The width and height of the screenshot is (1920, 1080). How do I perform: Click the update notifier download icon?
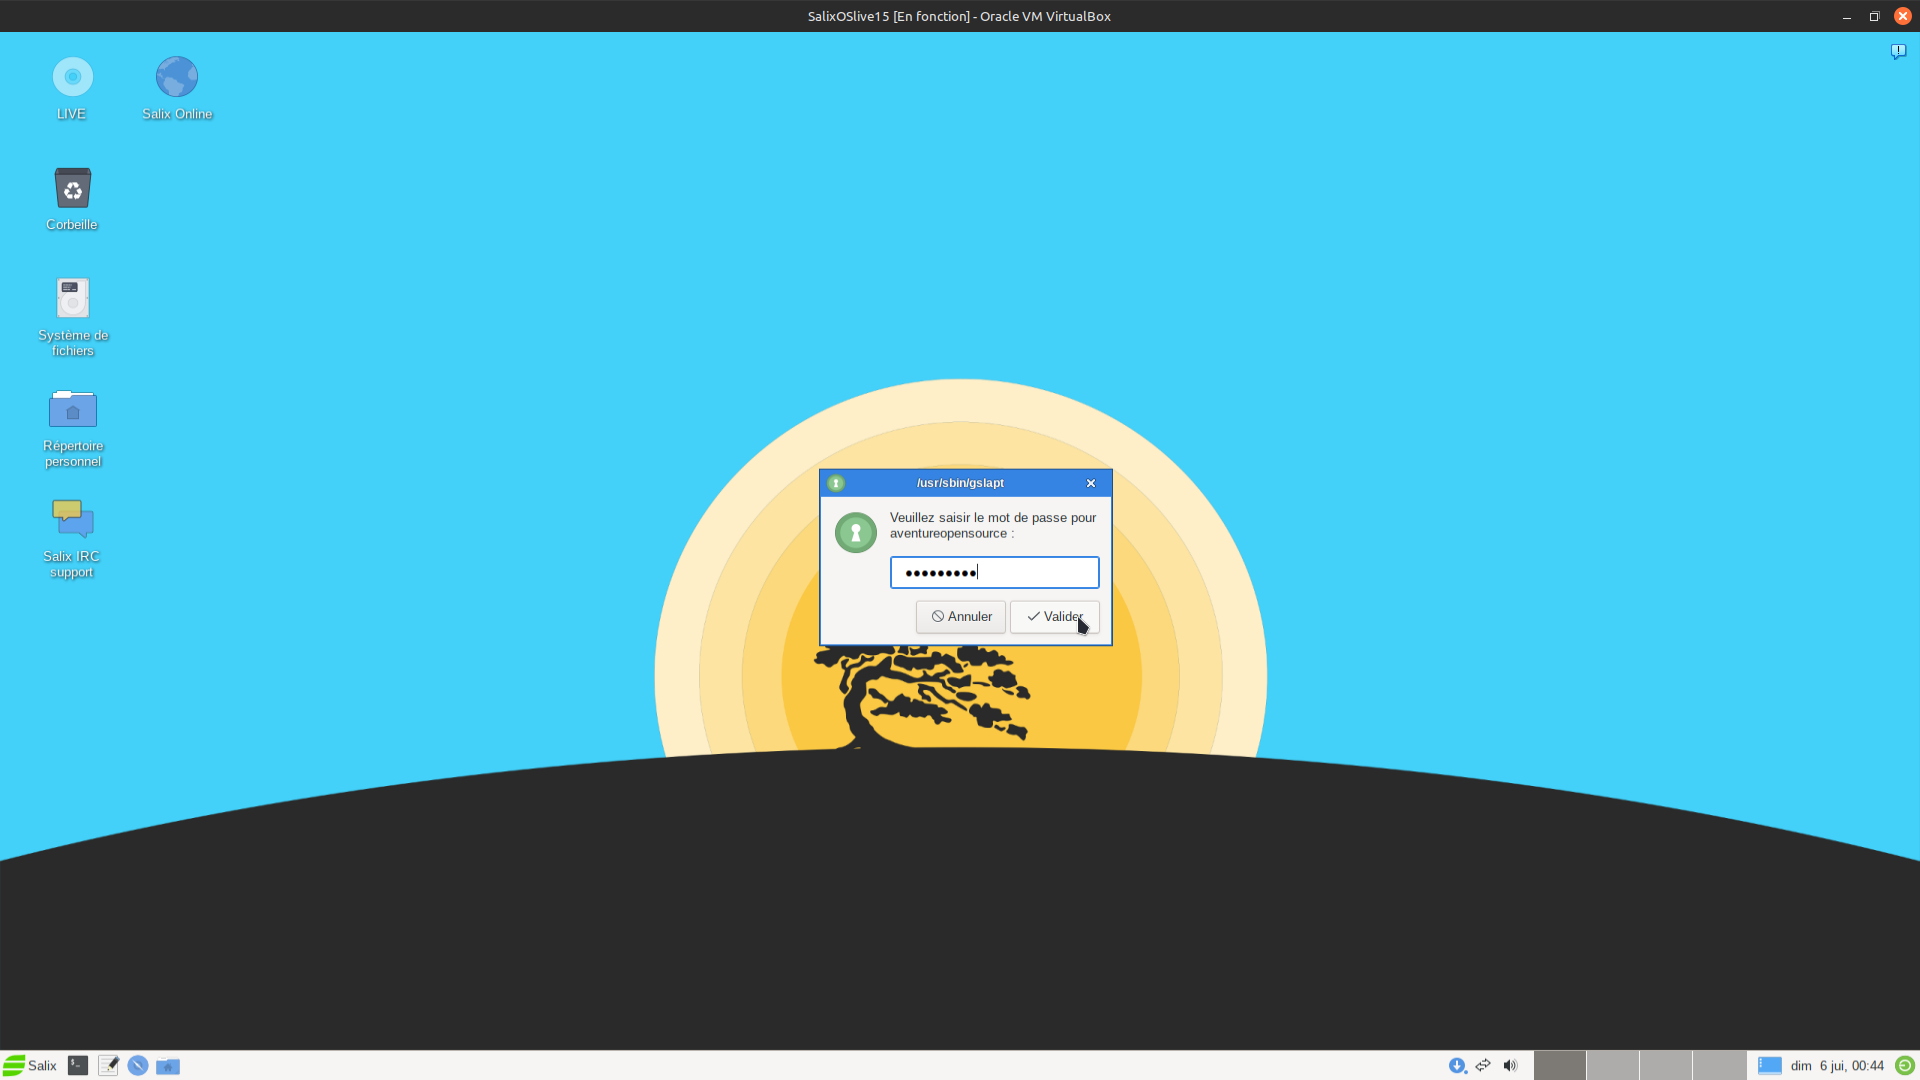click(1457, 1066)
